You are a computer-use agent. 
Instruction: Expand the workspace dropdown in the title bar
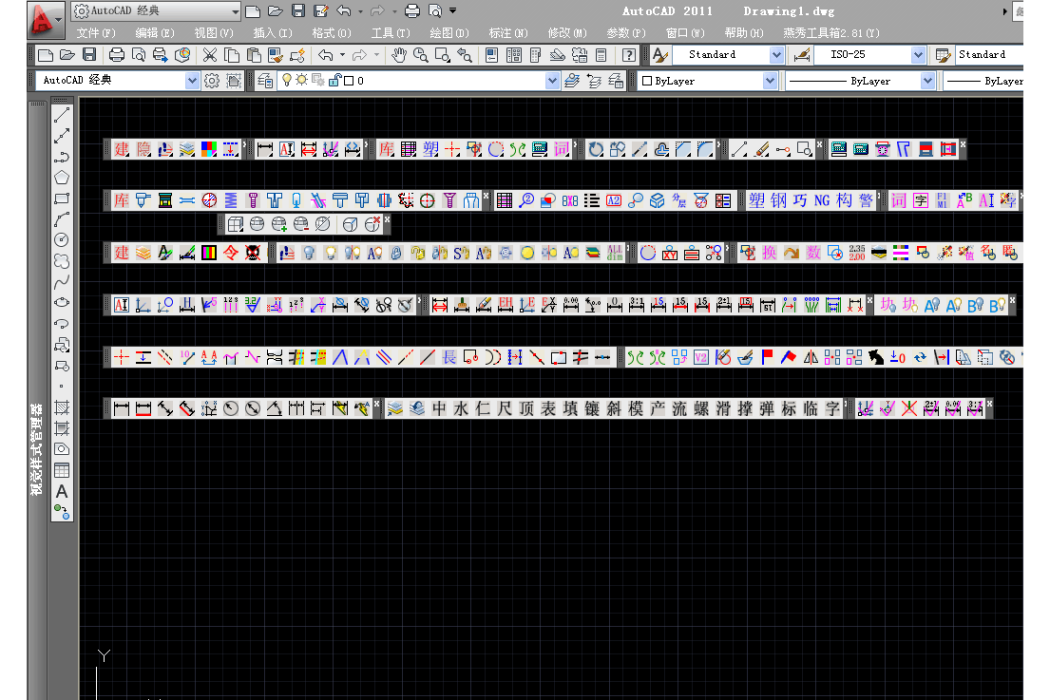tap(235, 11)
